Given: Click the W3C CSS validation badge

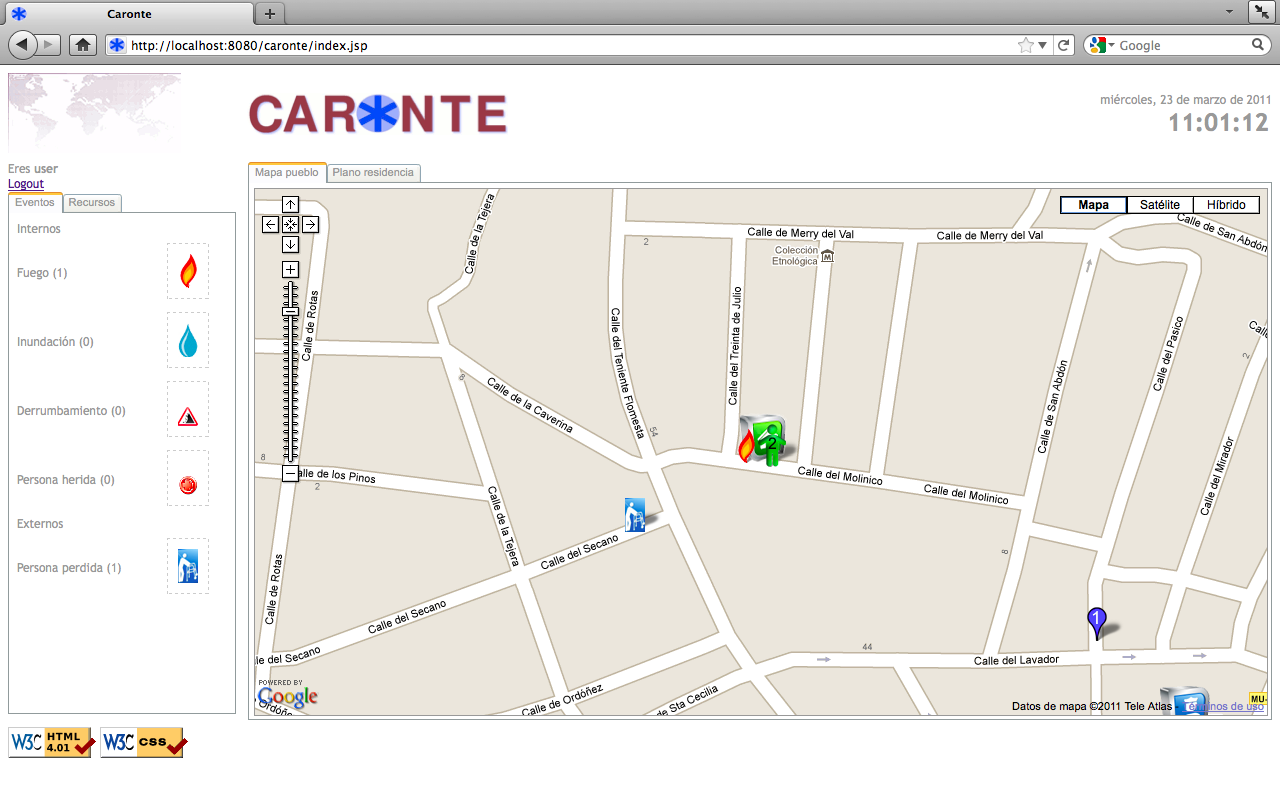Looking at the screenshot, I should [143, 742].
